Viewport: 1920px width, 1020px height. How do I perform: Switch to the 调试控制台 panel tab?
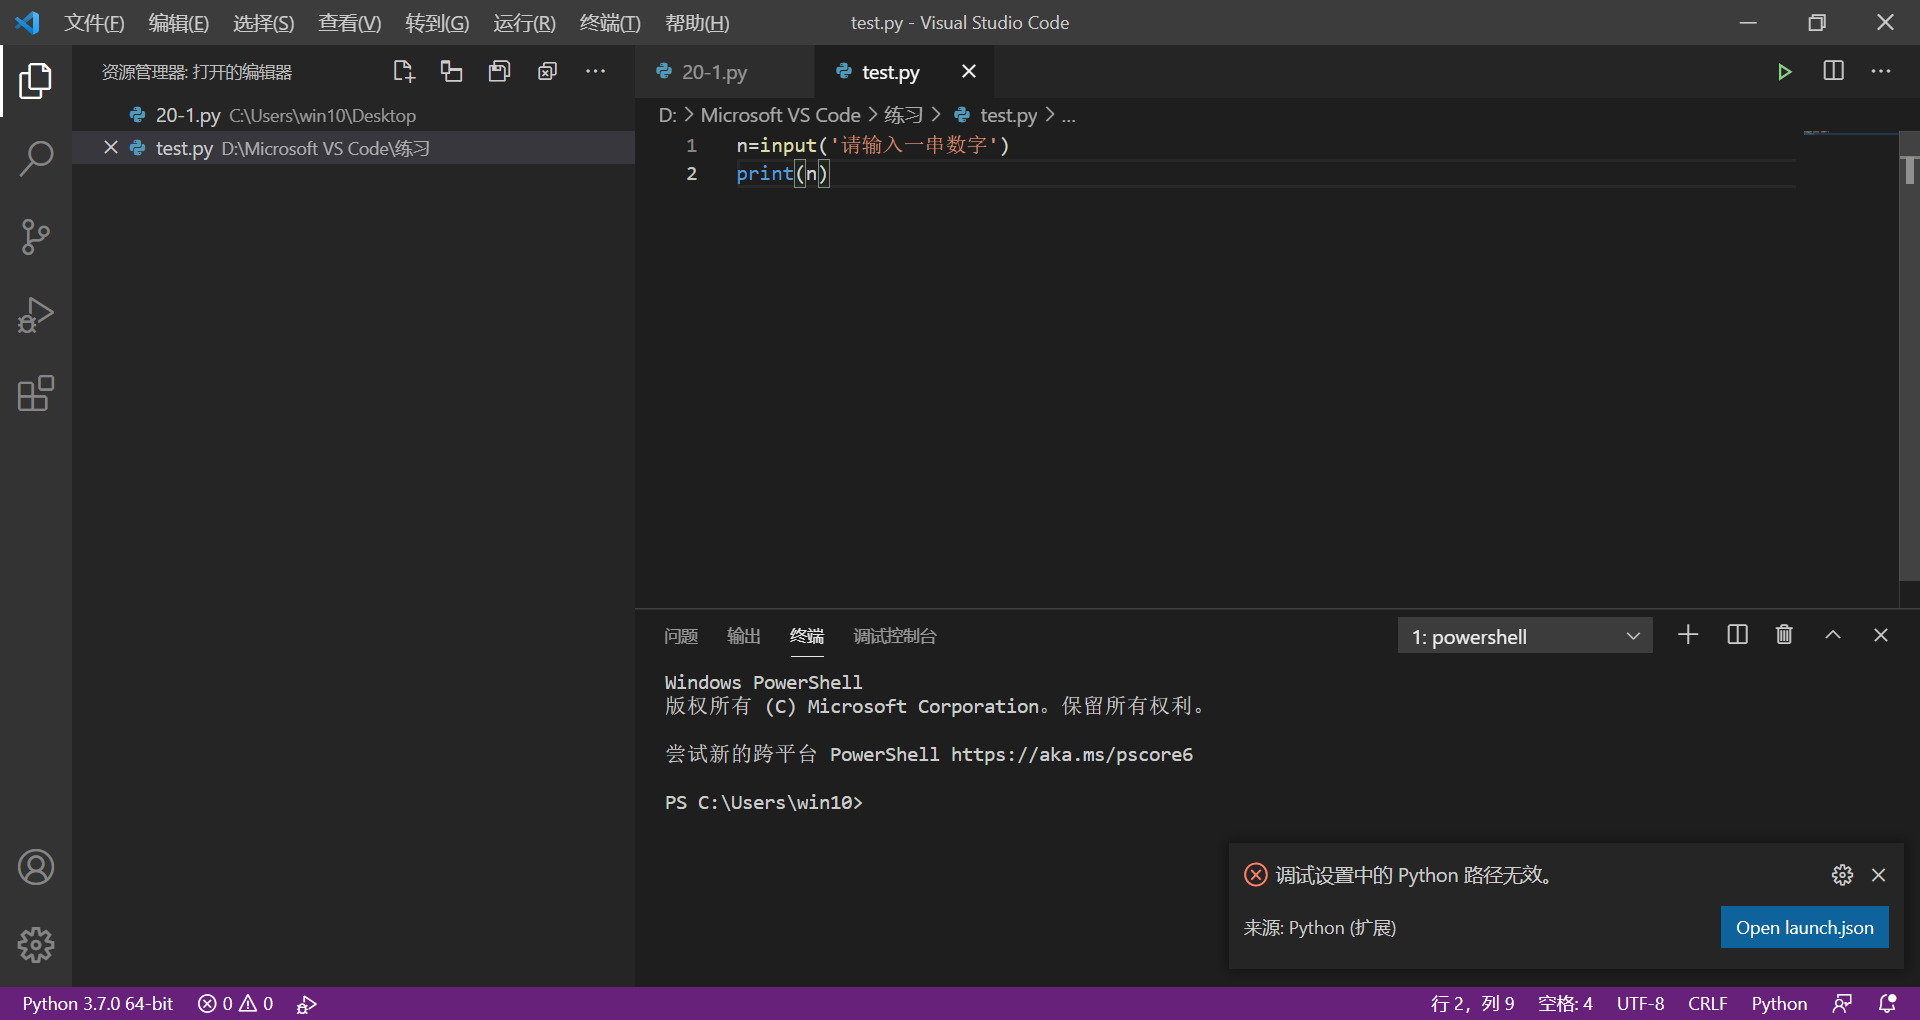[x=895, y=636]
